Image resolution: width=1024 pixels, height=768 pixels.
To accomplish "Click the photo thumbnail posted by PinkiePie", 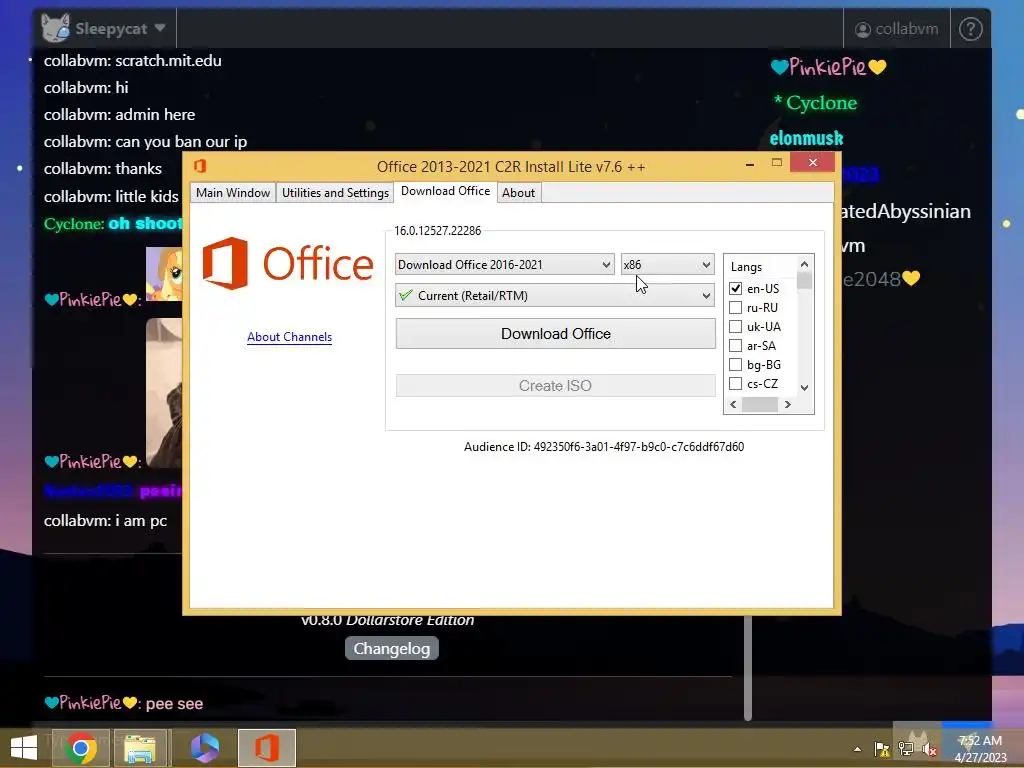I will 164,393.
